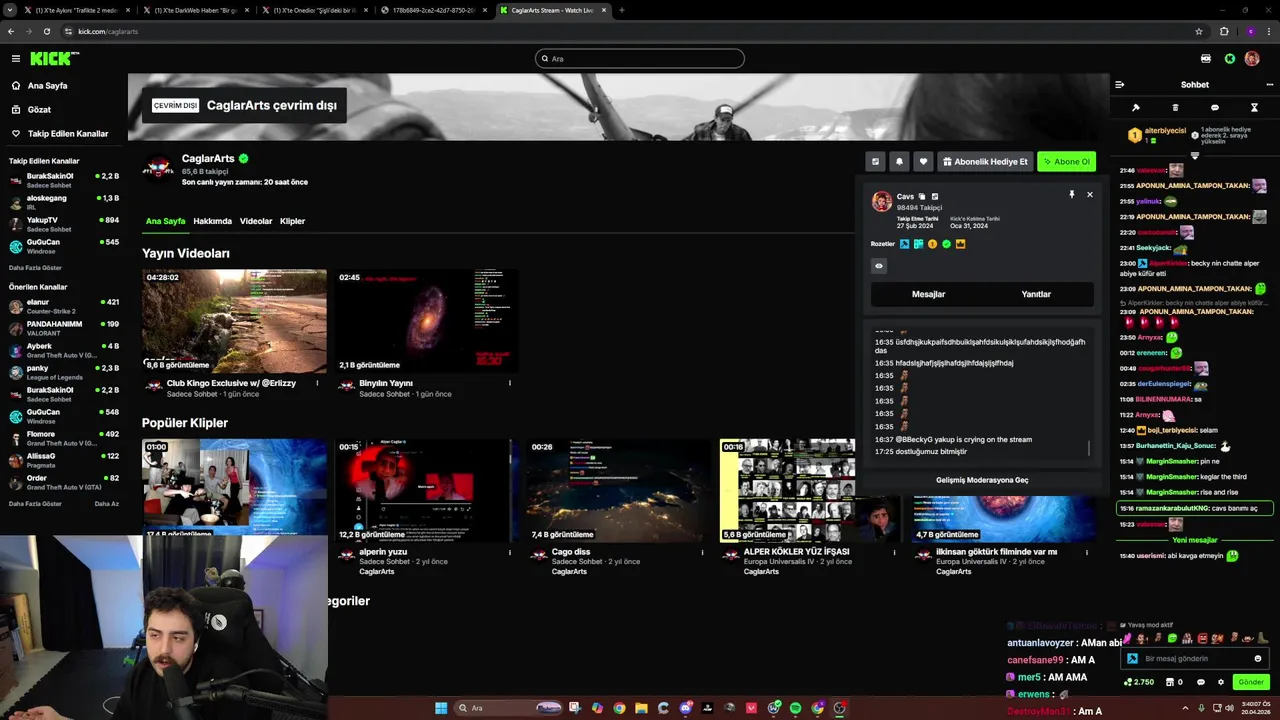Open the Videolar tab
The width and height of the screenshot is (1280, 720).
pos(256,221)
